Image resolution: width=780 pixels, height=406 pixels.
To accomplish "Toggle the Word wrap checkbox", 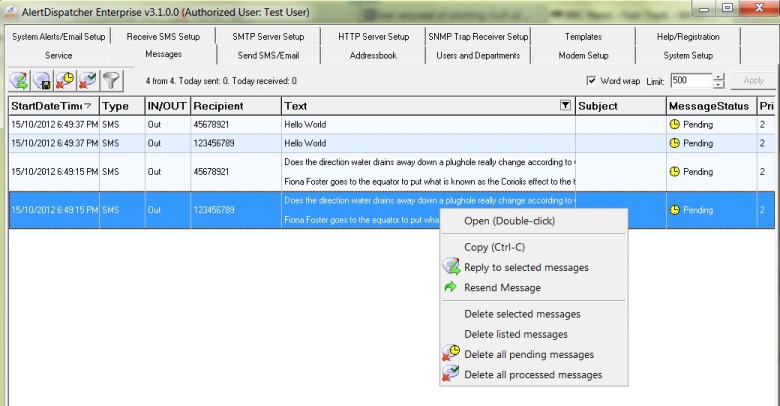I will pos(591,81).
